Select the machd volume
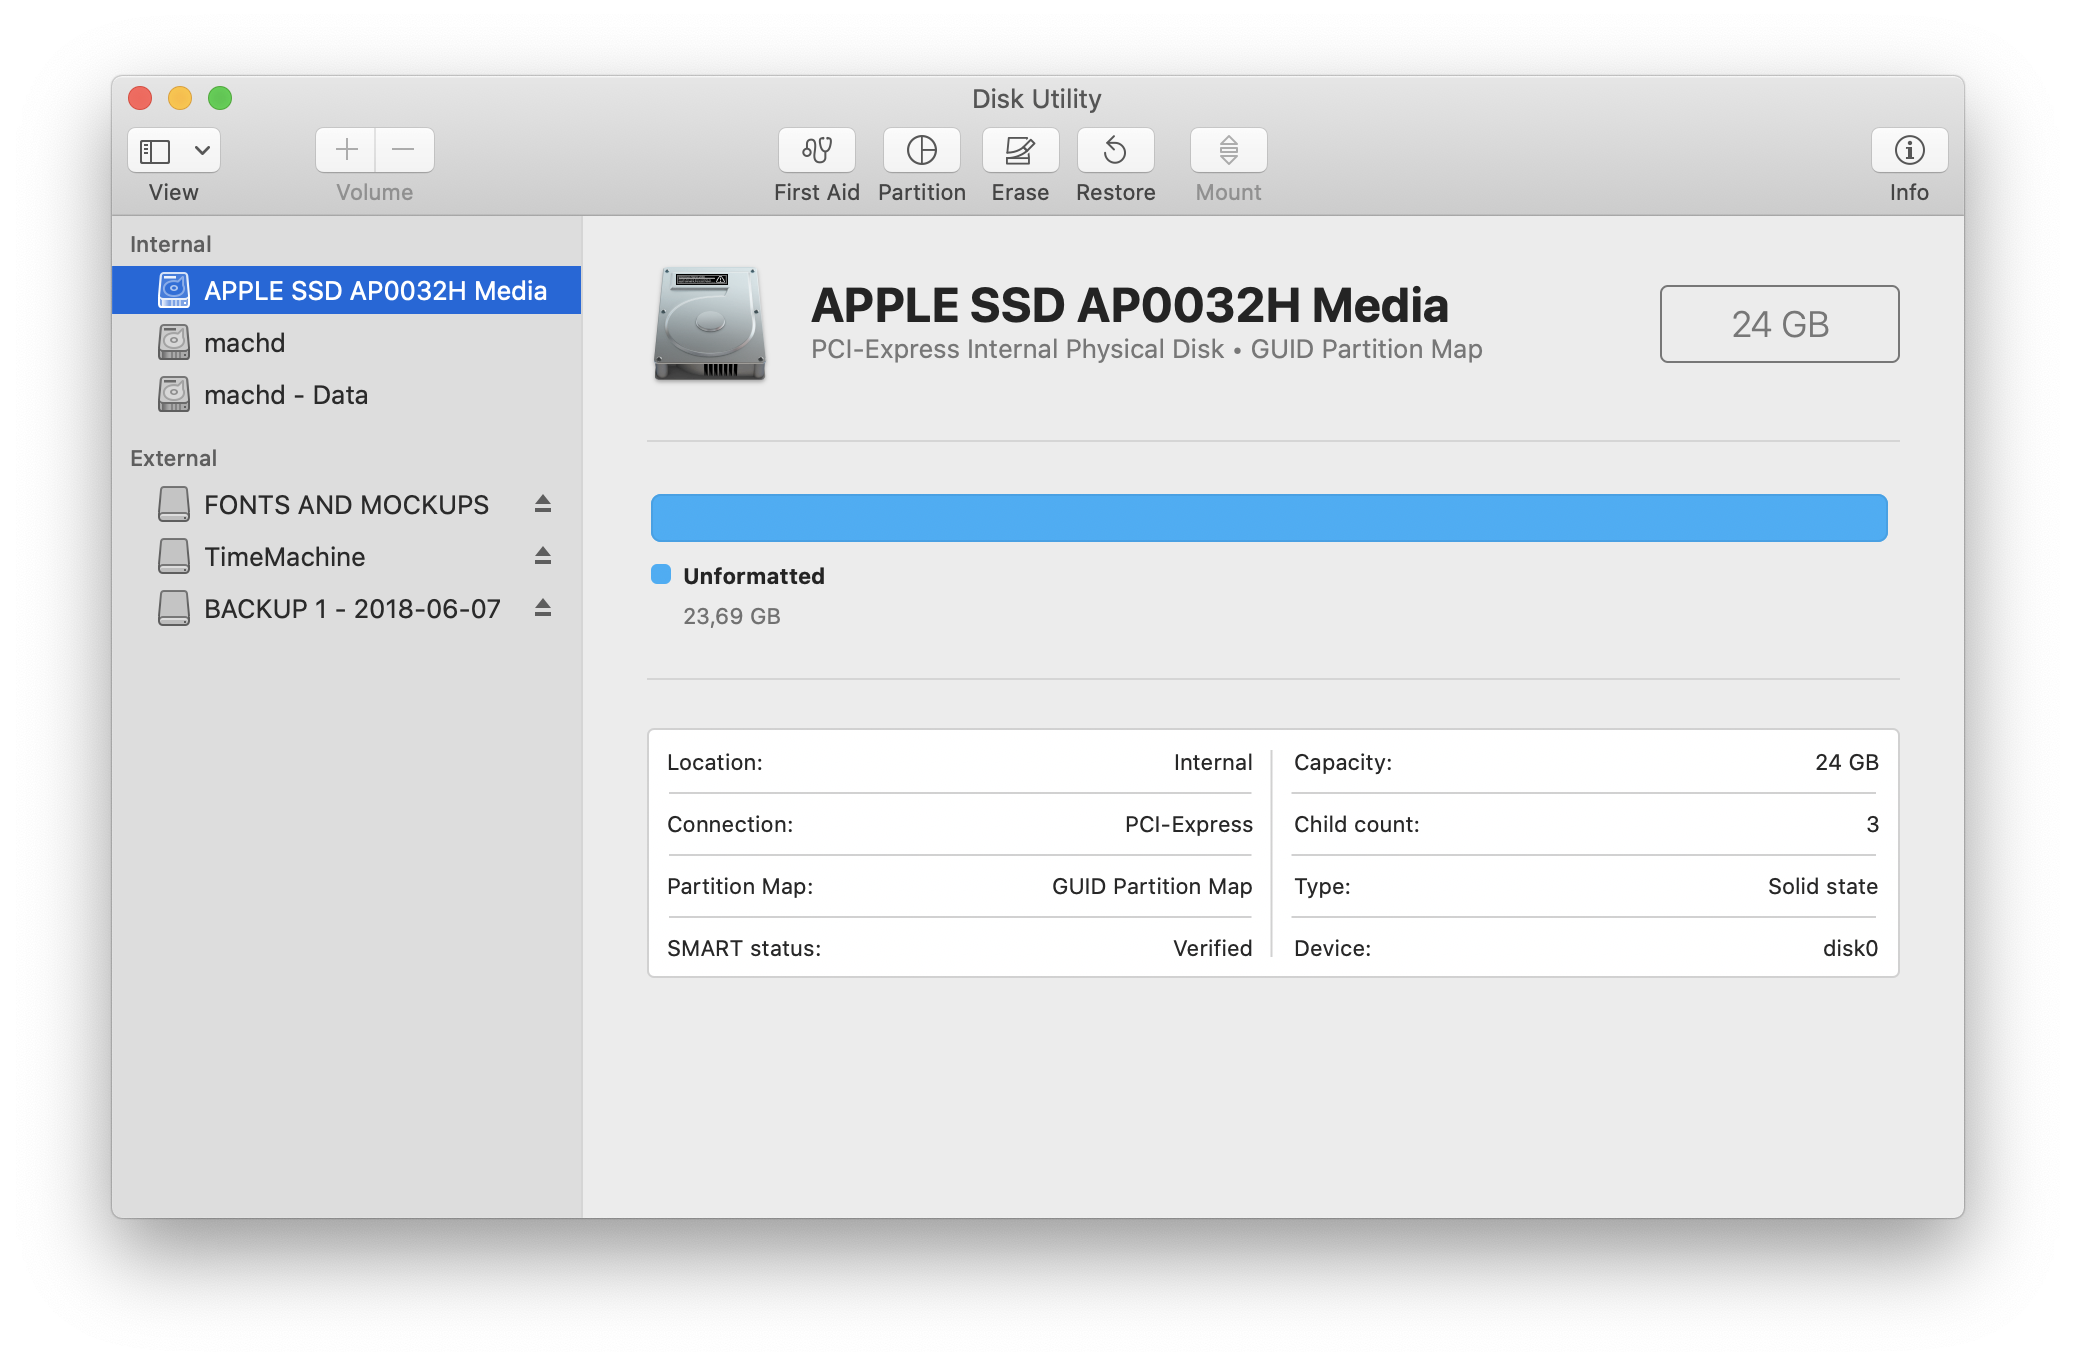2076x1366 pixels. point(244,343)
